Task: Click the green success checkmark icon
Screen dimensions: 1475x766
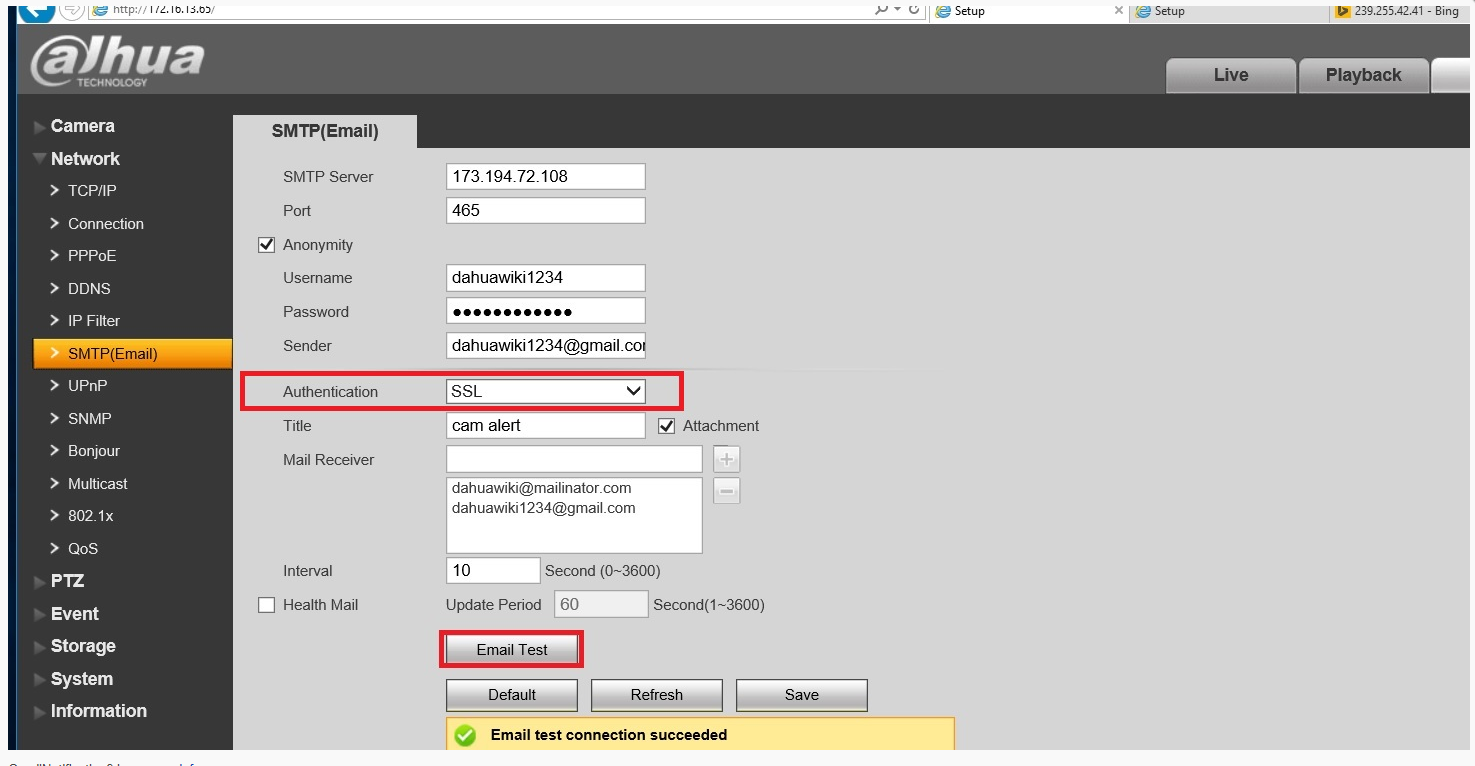Action: (465, 735)
